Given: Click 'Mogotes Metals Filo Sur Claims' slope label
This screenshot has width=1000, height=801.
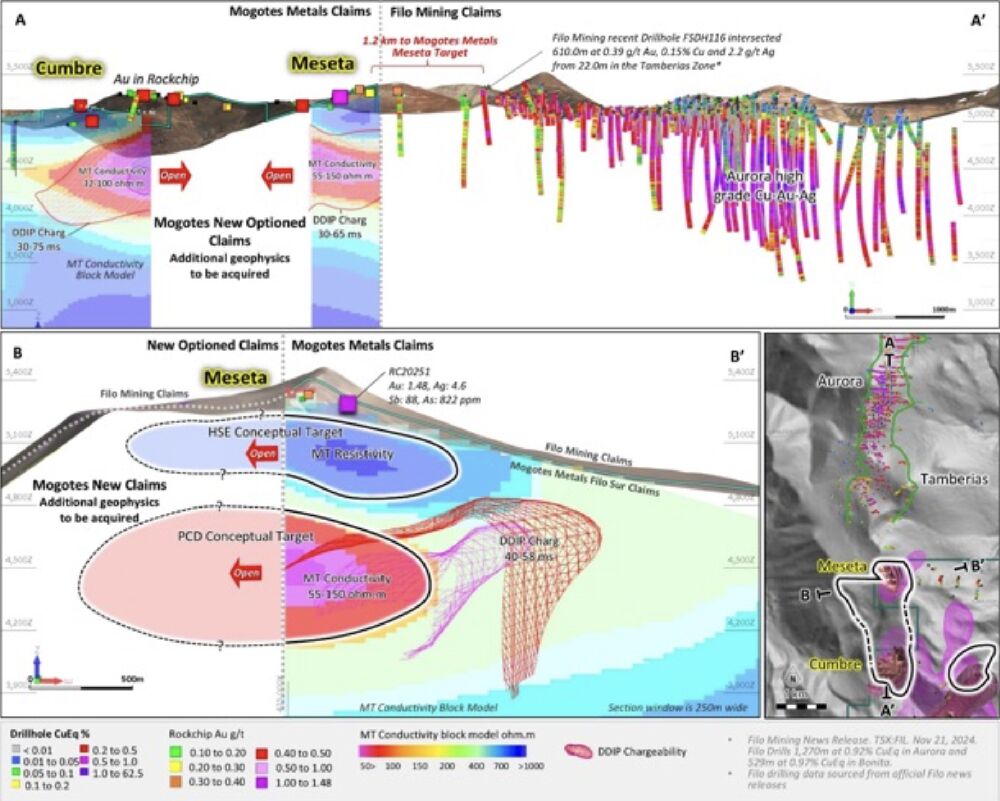Looking at the screenshot, I should click(x=584, y=479).
